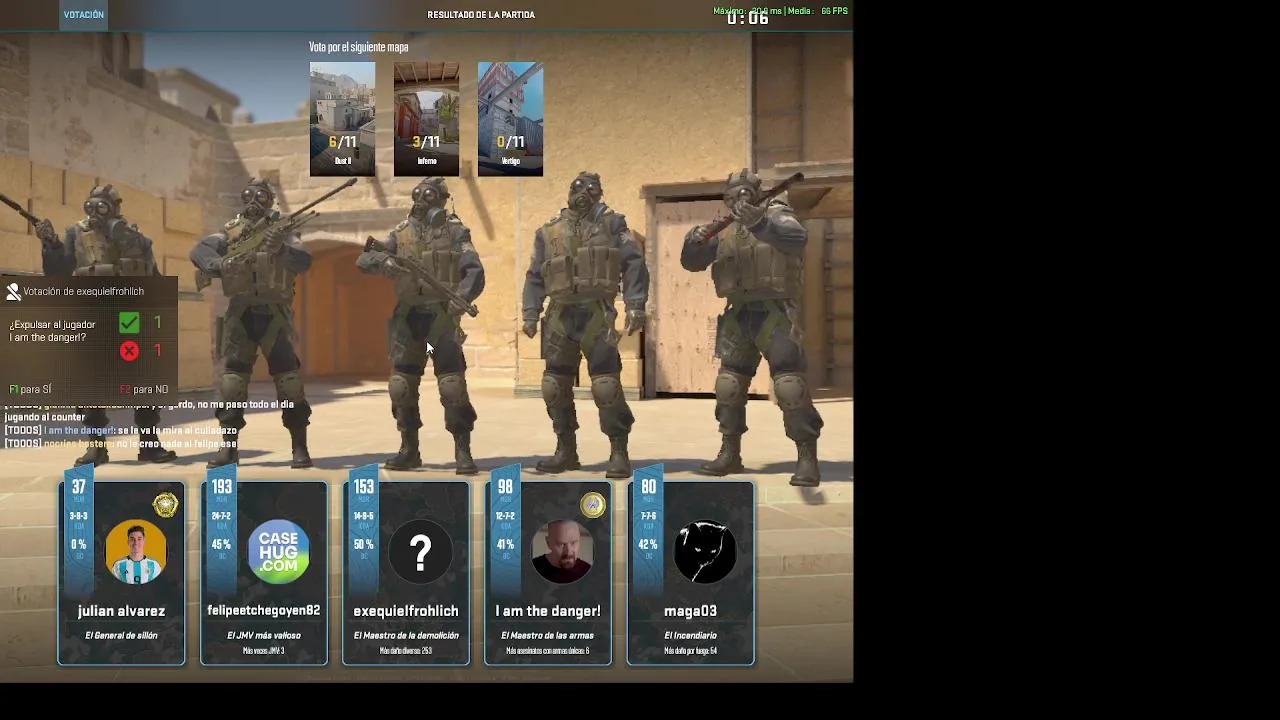This screenshot has height=720, width=1280.
Task: Click I am the danger!'s avatar
Action: (562, 551)
